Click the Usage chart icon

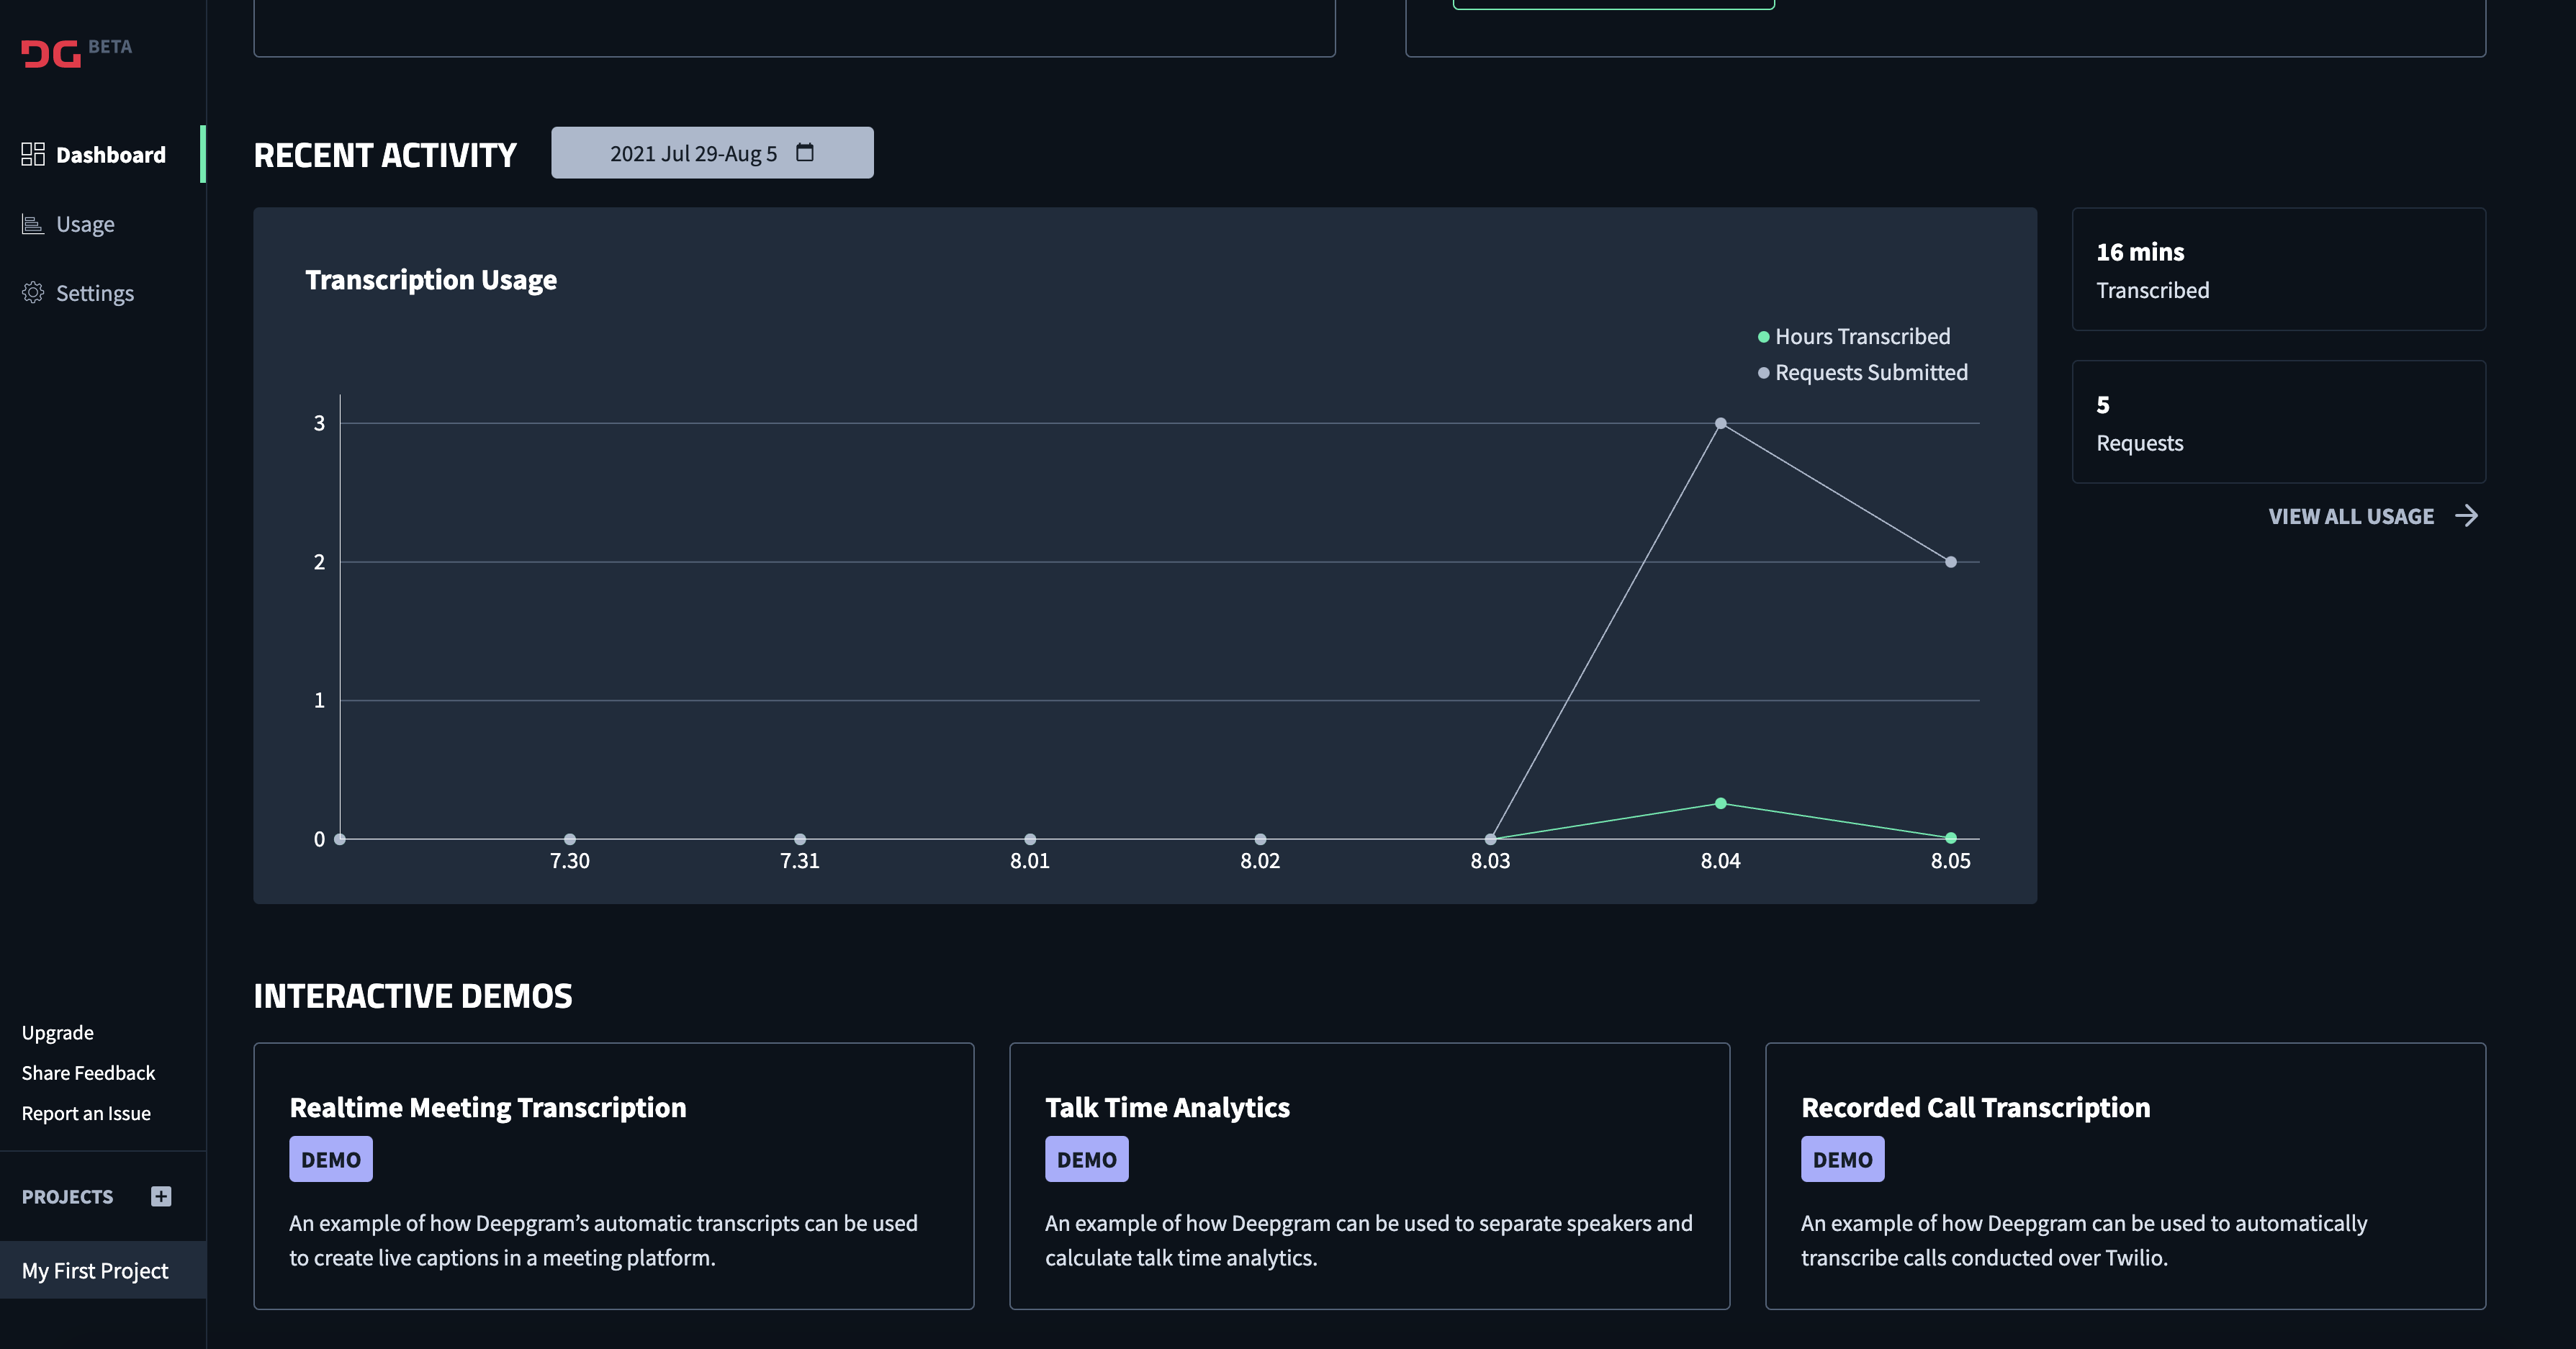[33, 224]
